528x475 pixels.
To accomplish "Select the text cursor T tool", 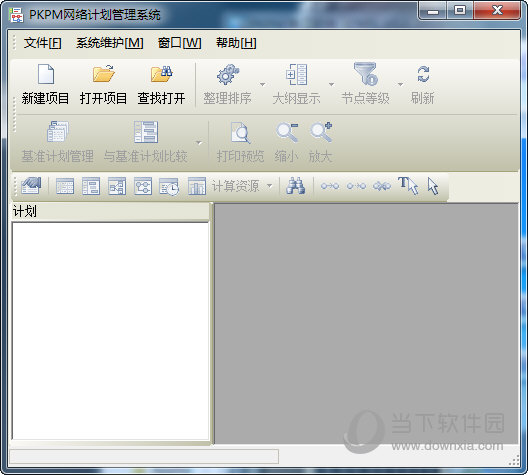I will click(408, 186).
